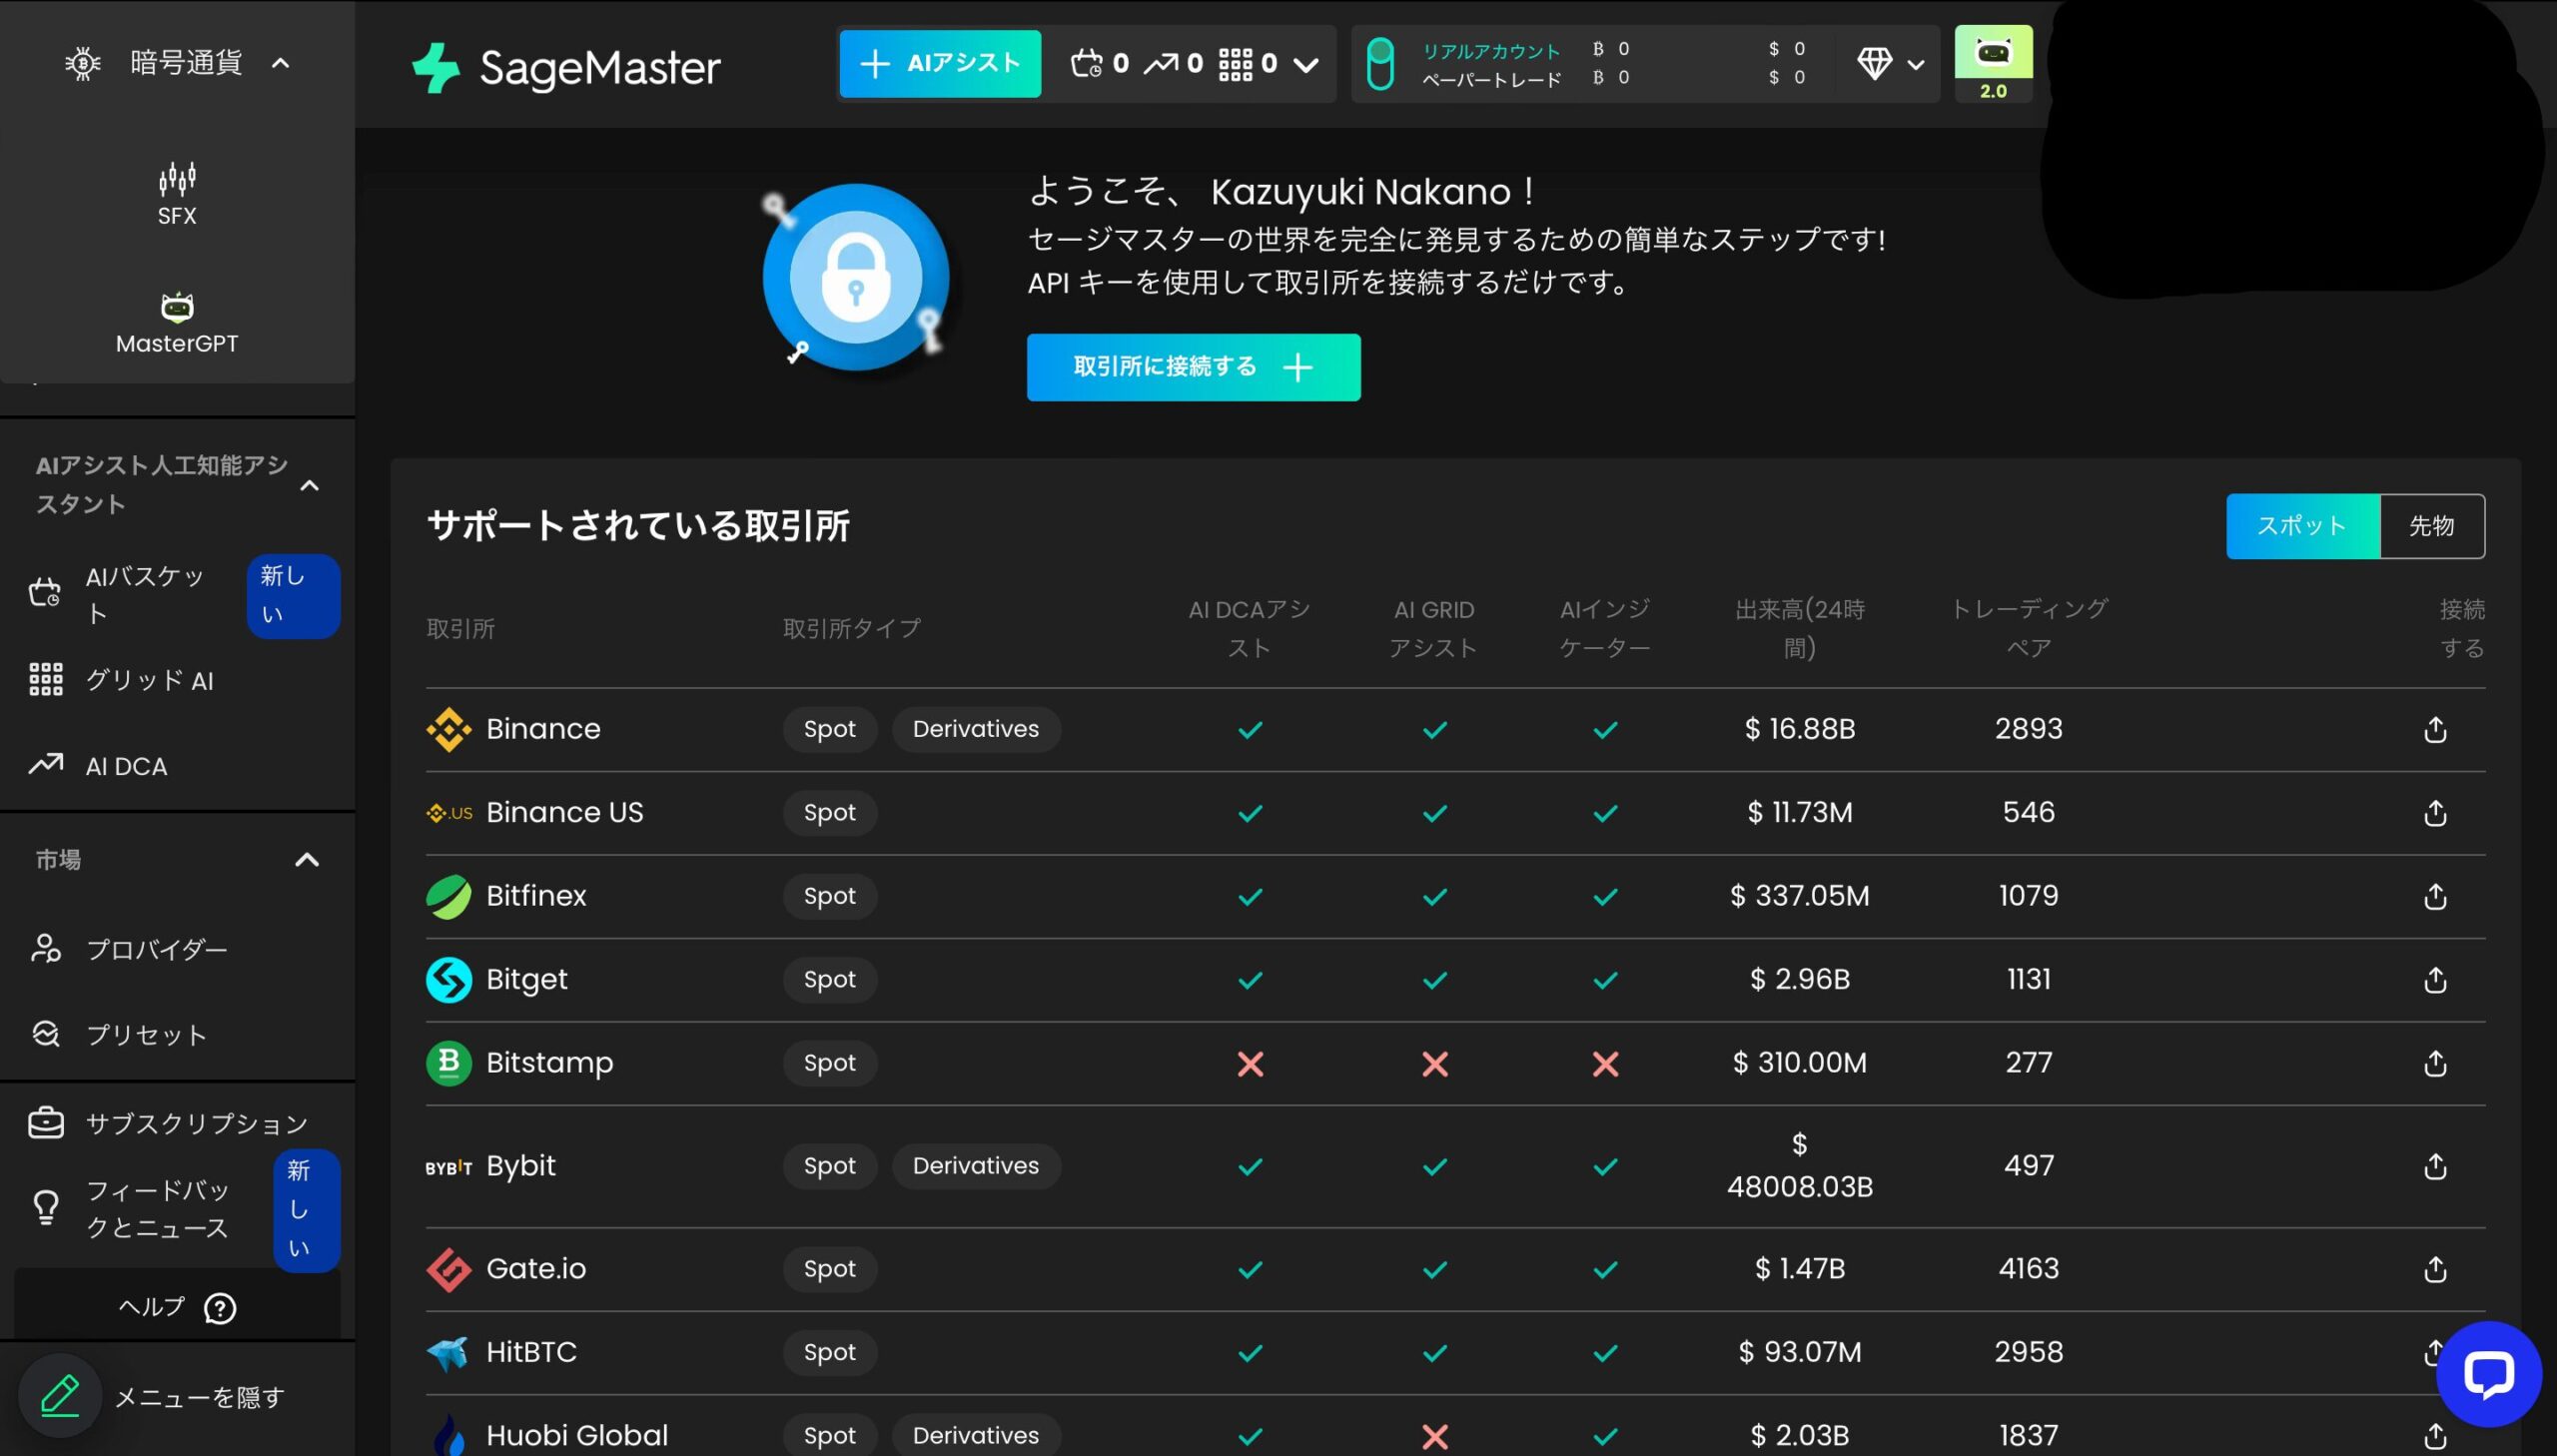Expand the diamond subscription dropdown
Screen dimensions: 2557x1456
click(x=1914, y=65)
